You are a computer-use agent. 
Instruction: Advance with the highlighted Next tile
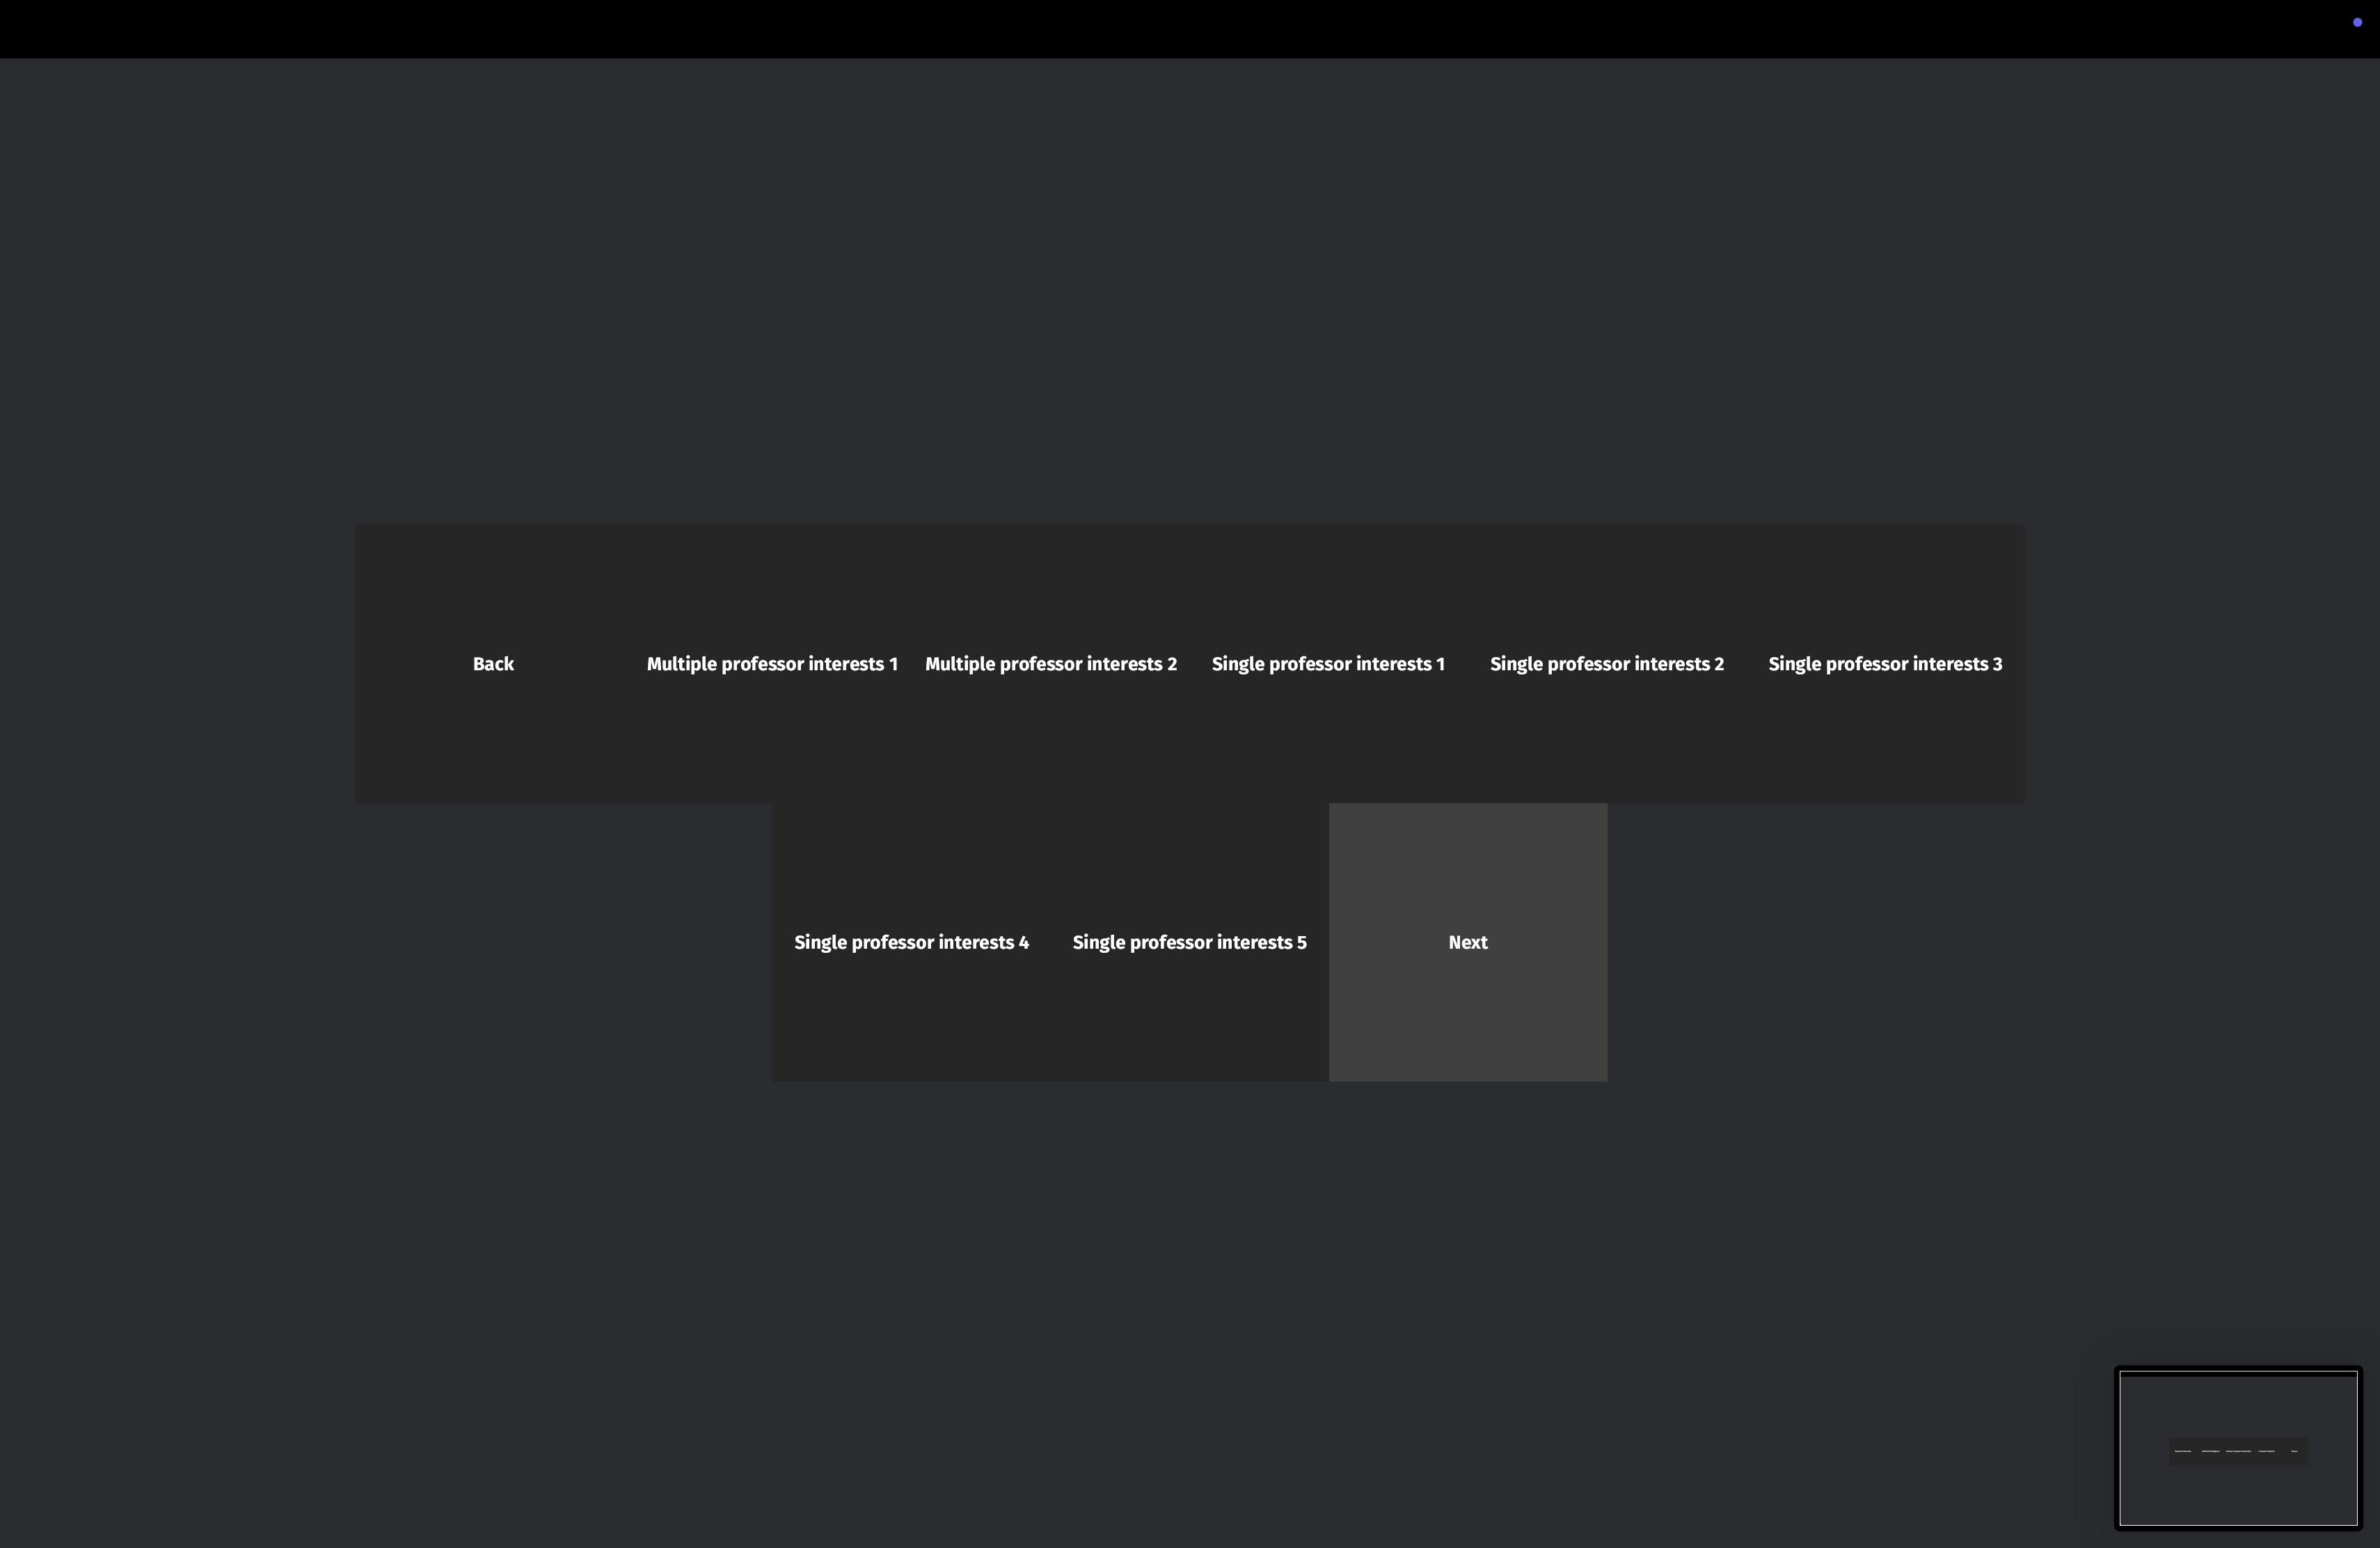(x=1467, y=942)
